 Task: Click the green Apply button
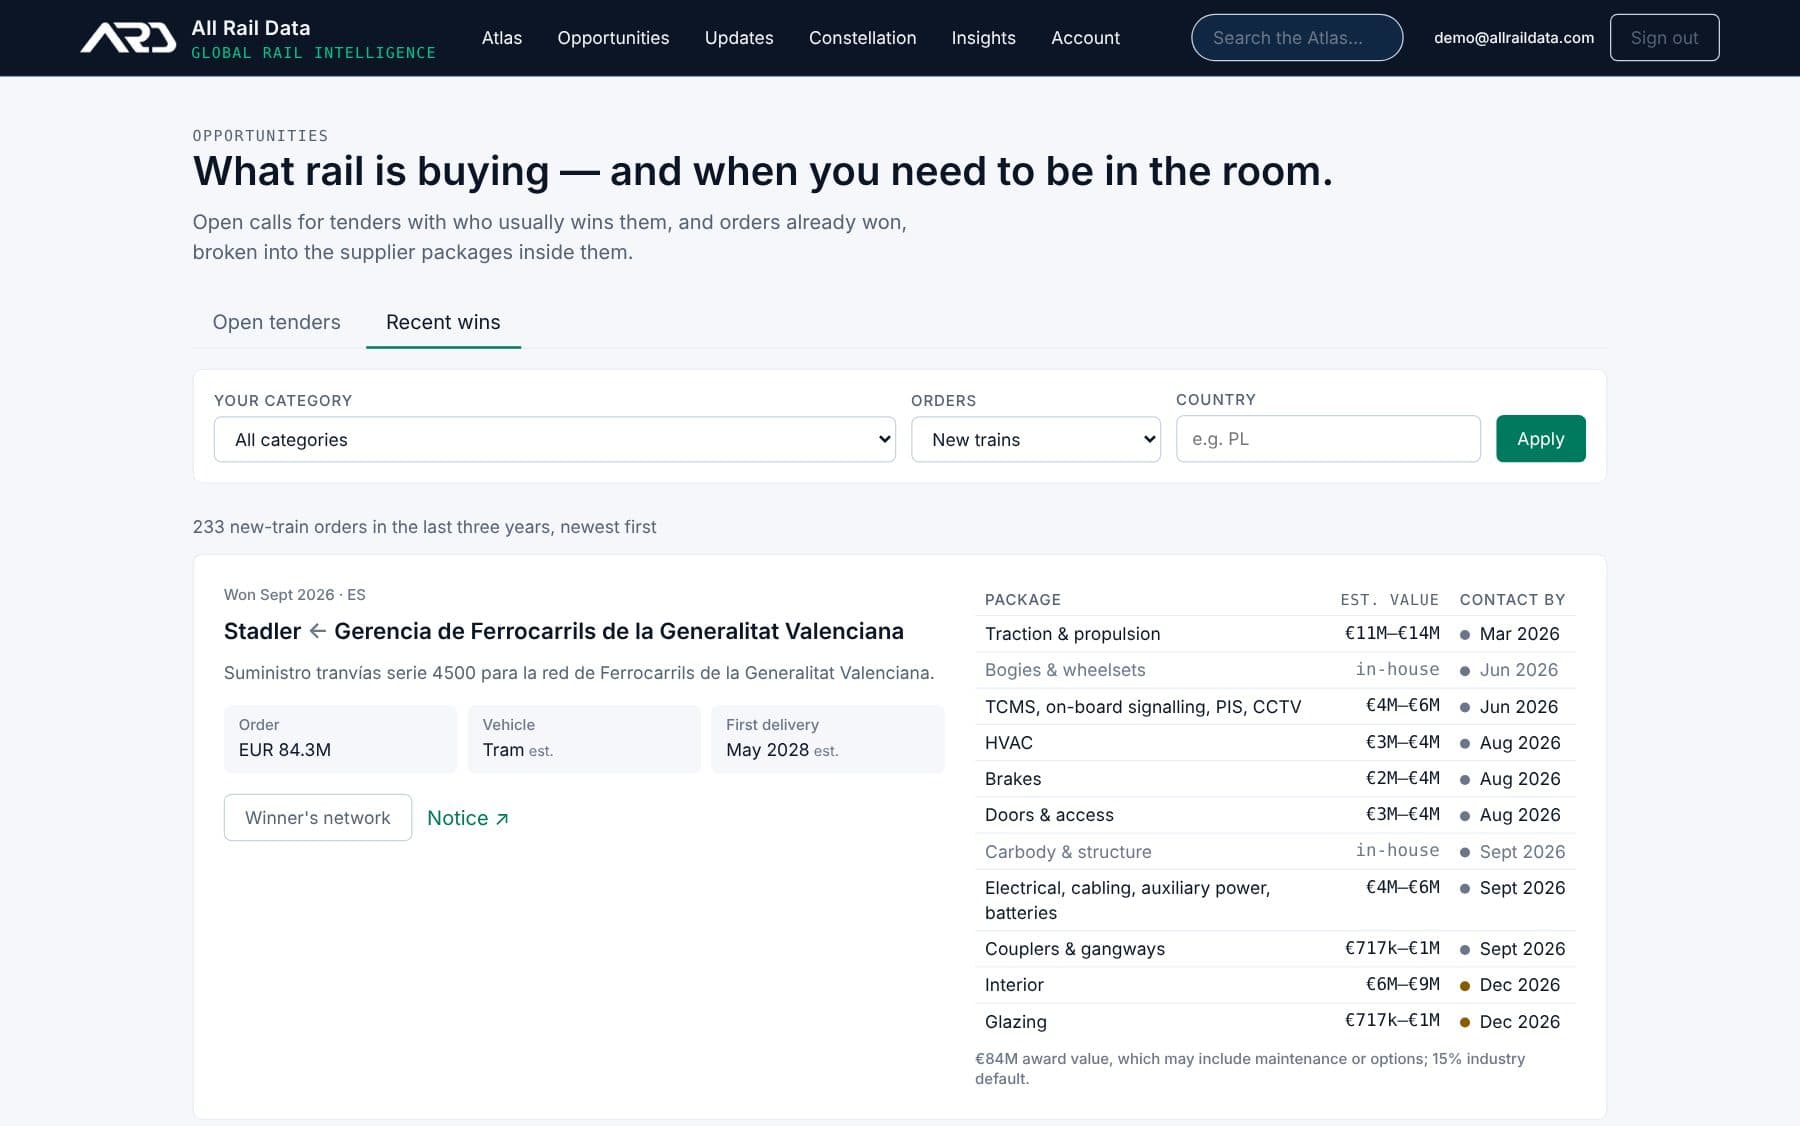click(x=1540, y=439)
